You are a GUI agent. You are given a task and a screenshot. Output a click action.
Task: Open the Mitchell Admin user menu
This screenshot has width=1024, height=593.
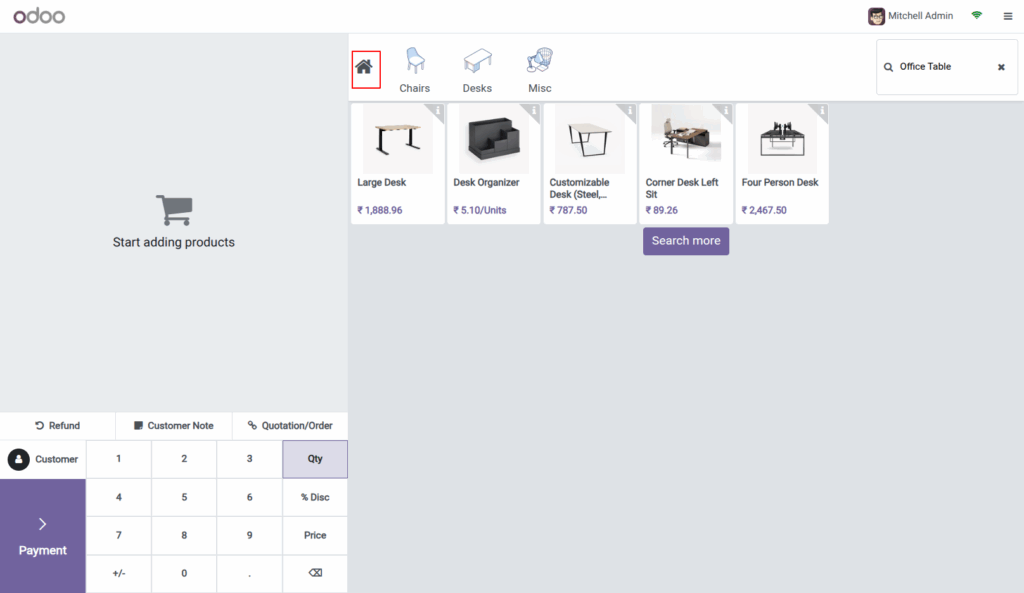click(910, 16)
